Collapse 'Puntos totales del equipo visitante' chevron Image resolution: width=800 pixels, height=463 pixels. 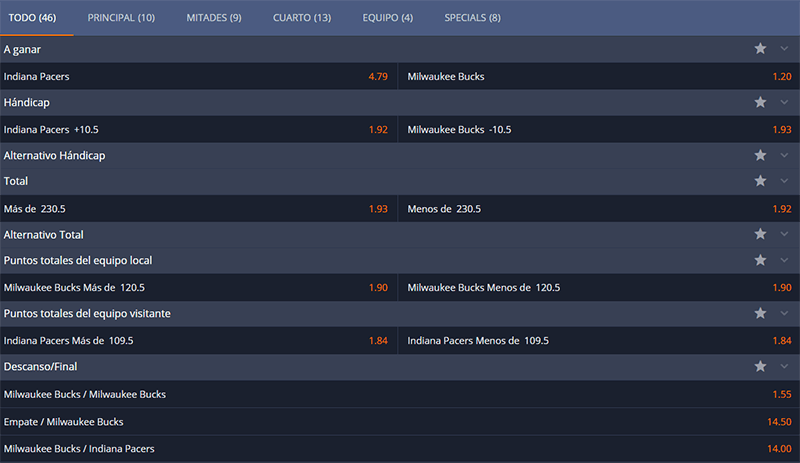[784, 313]
